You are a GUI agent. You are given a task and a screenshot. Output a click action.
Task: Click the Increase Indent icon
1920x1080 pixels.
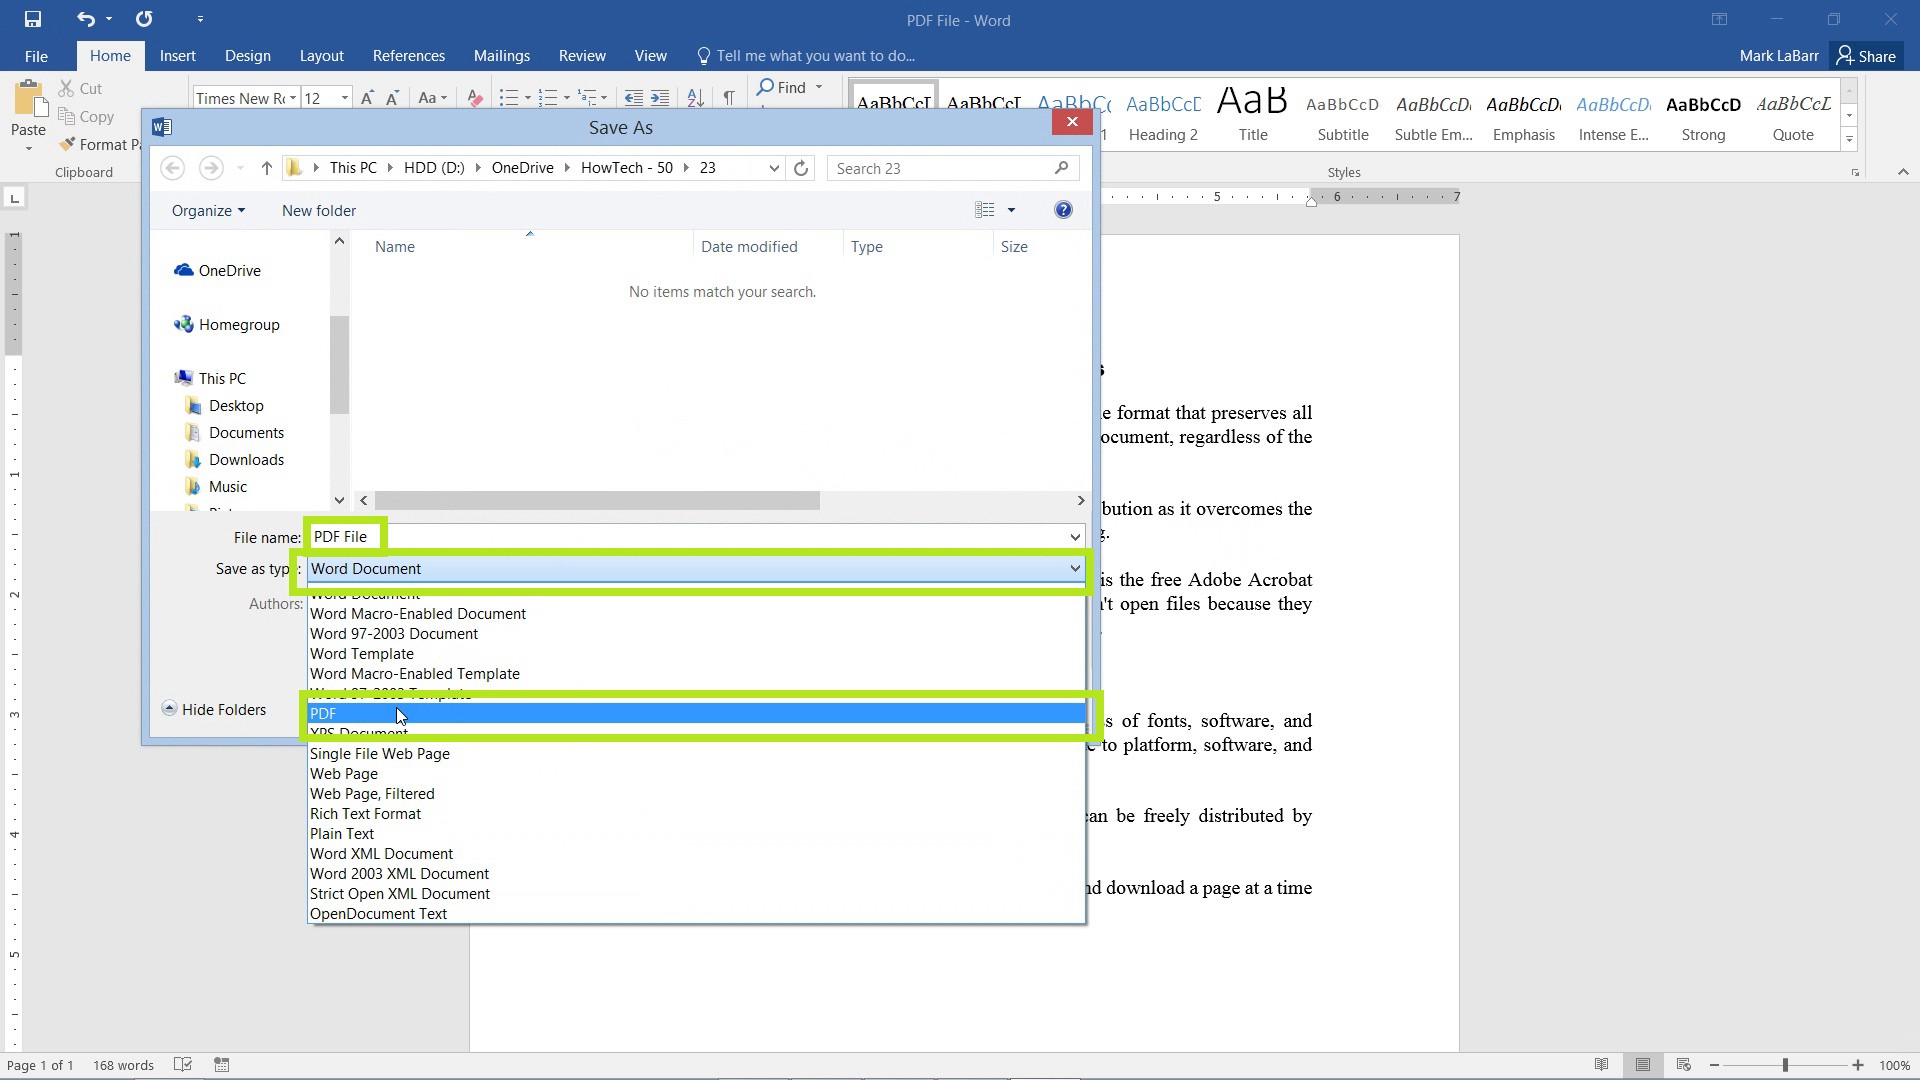point(660,97)
